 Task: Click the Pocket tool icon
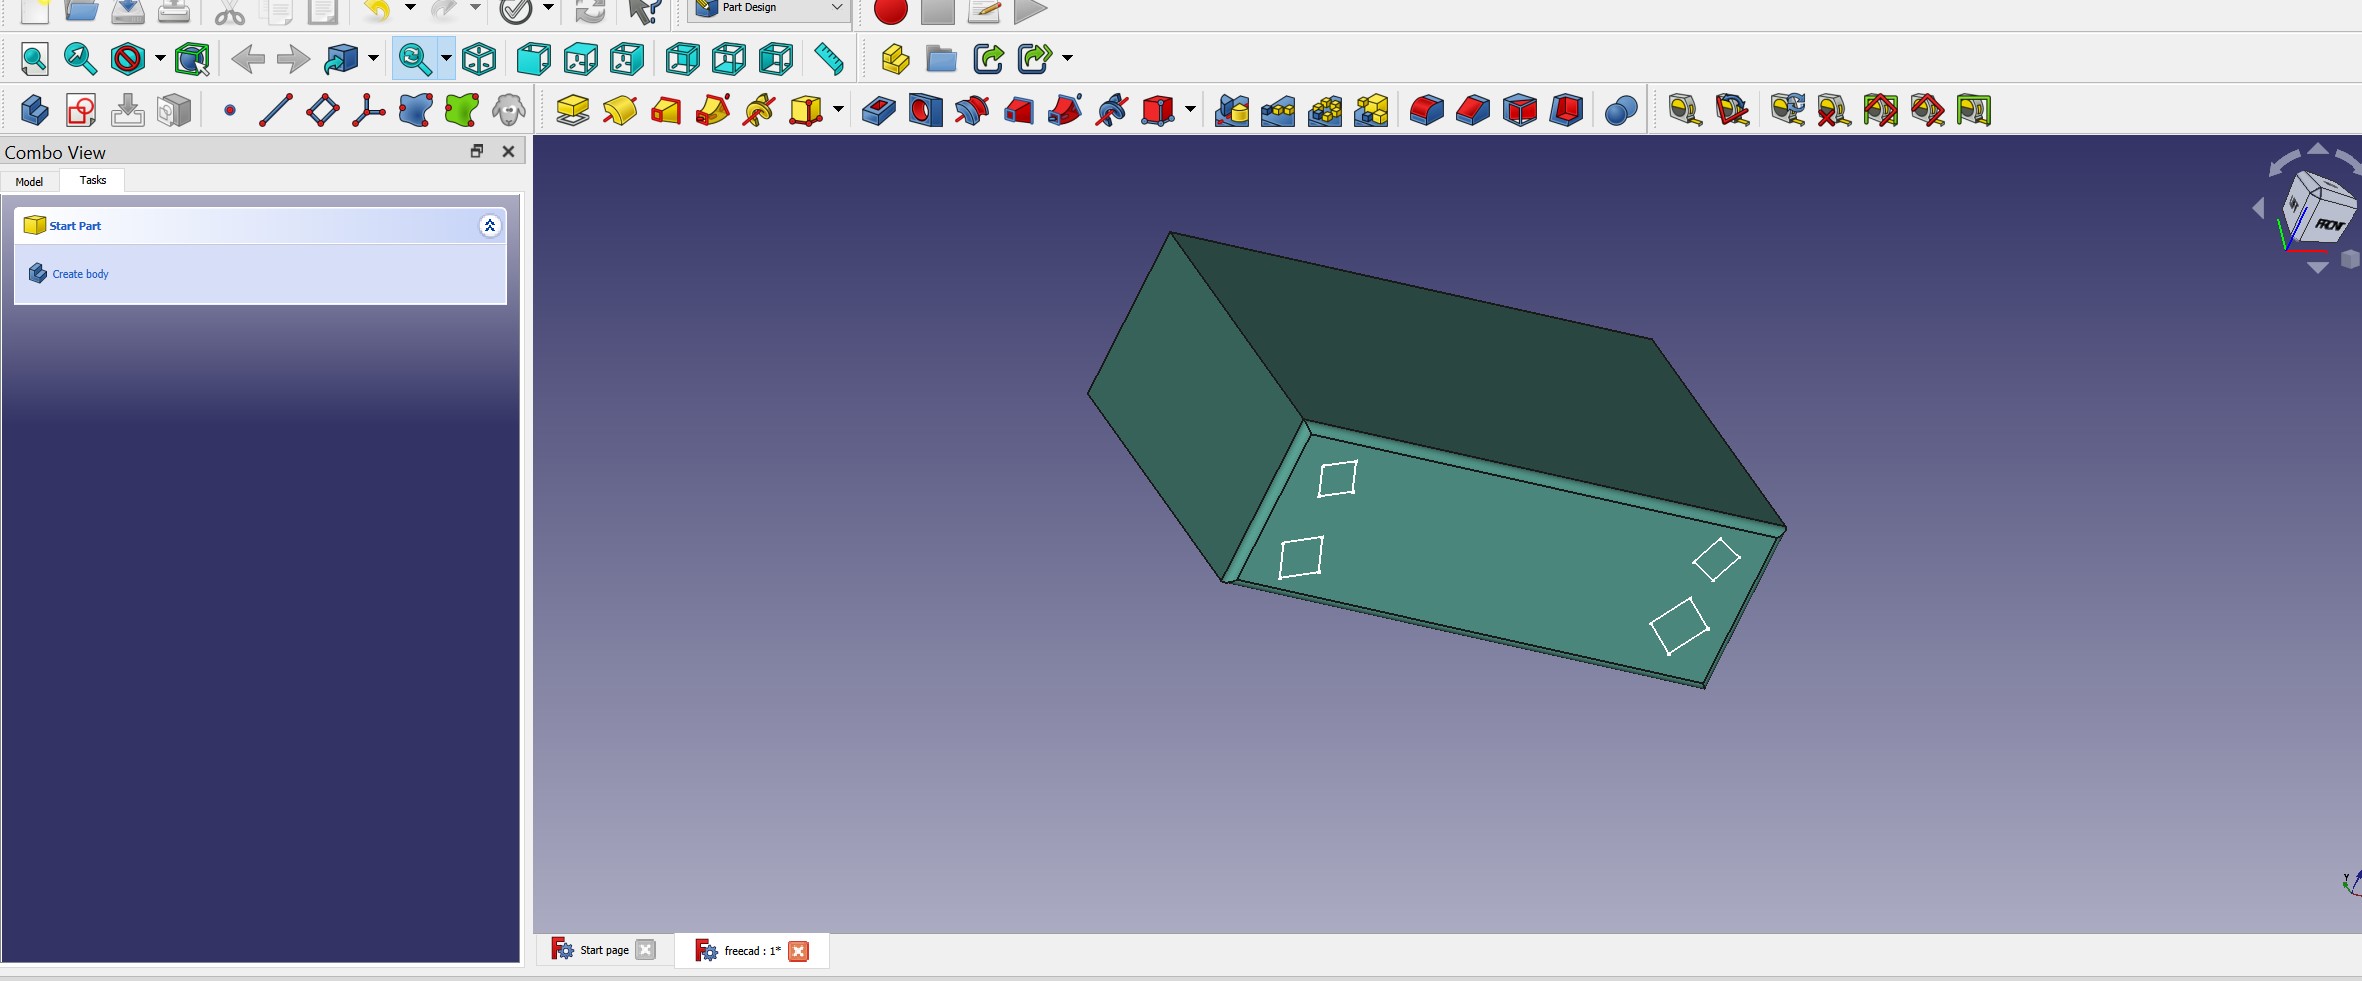(879, 110)
